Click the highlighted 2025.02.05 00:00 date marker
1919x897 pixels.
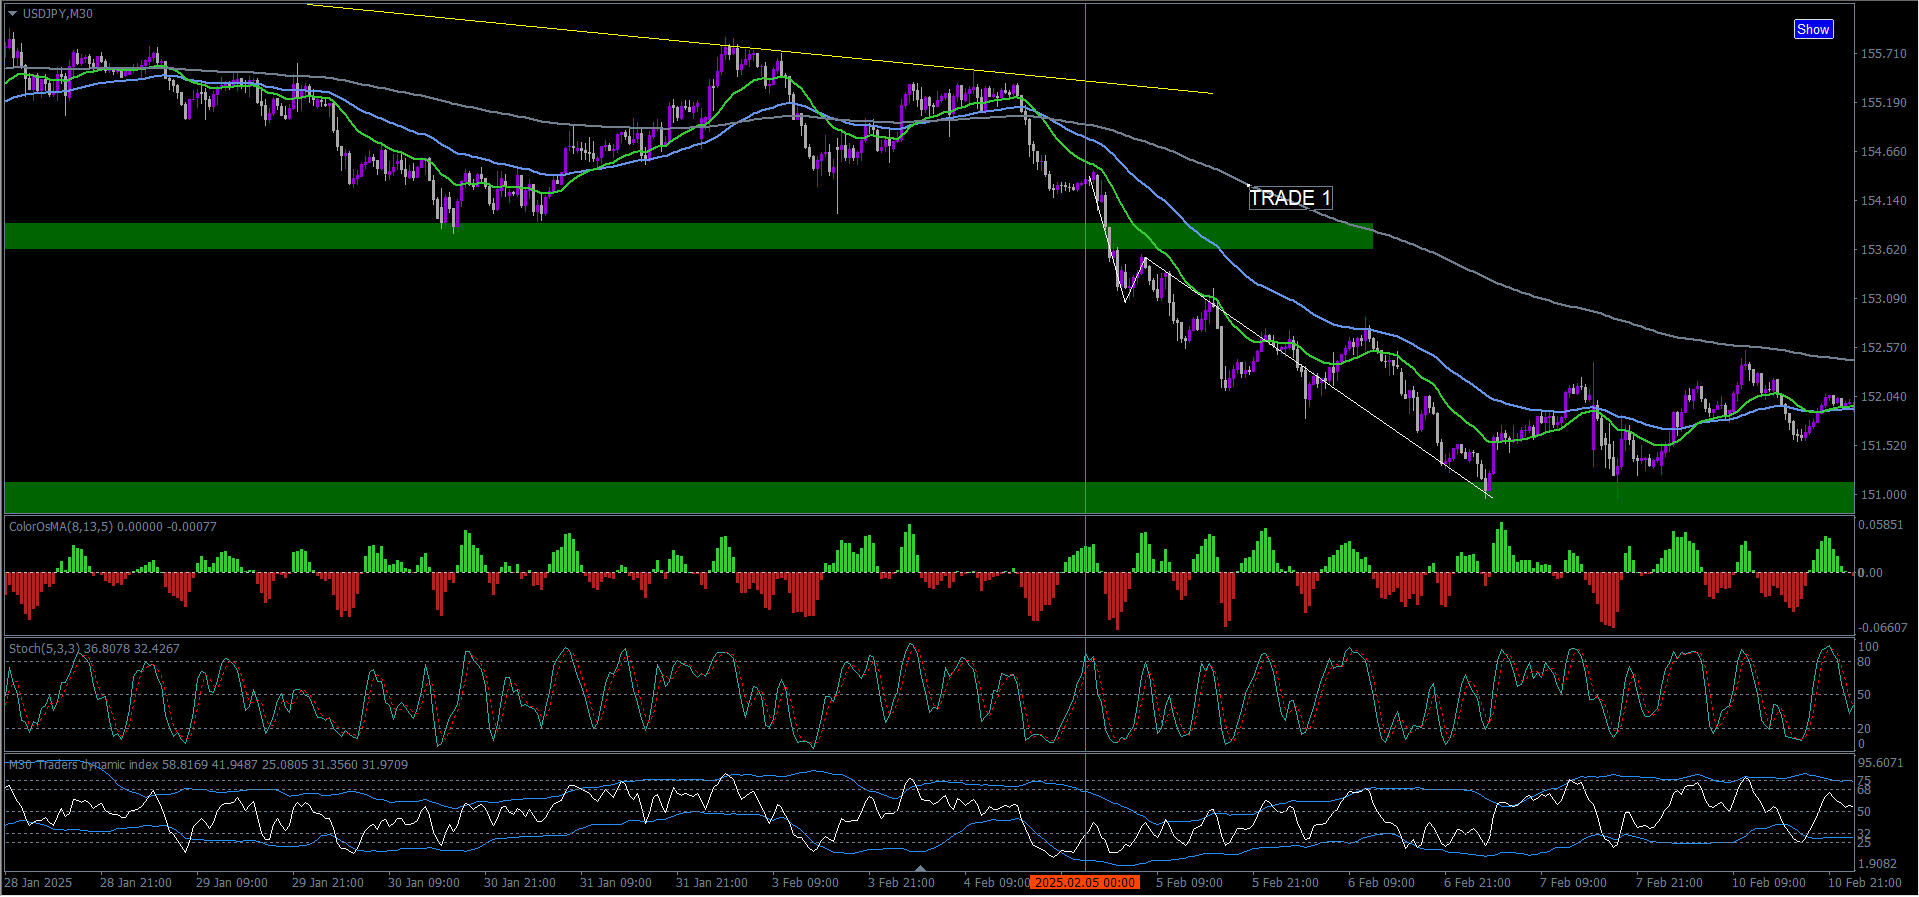(x=1085, y=882)
